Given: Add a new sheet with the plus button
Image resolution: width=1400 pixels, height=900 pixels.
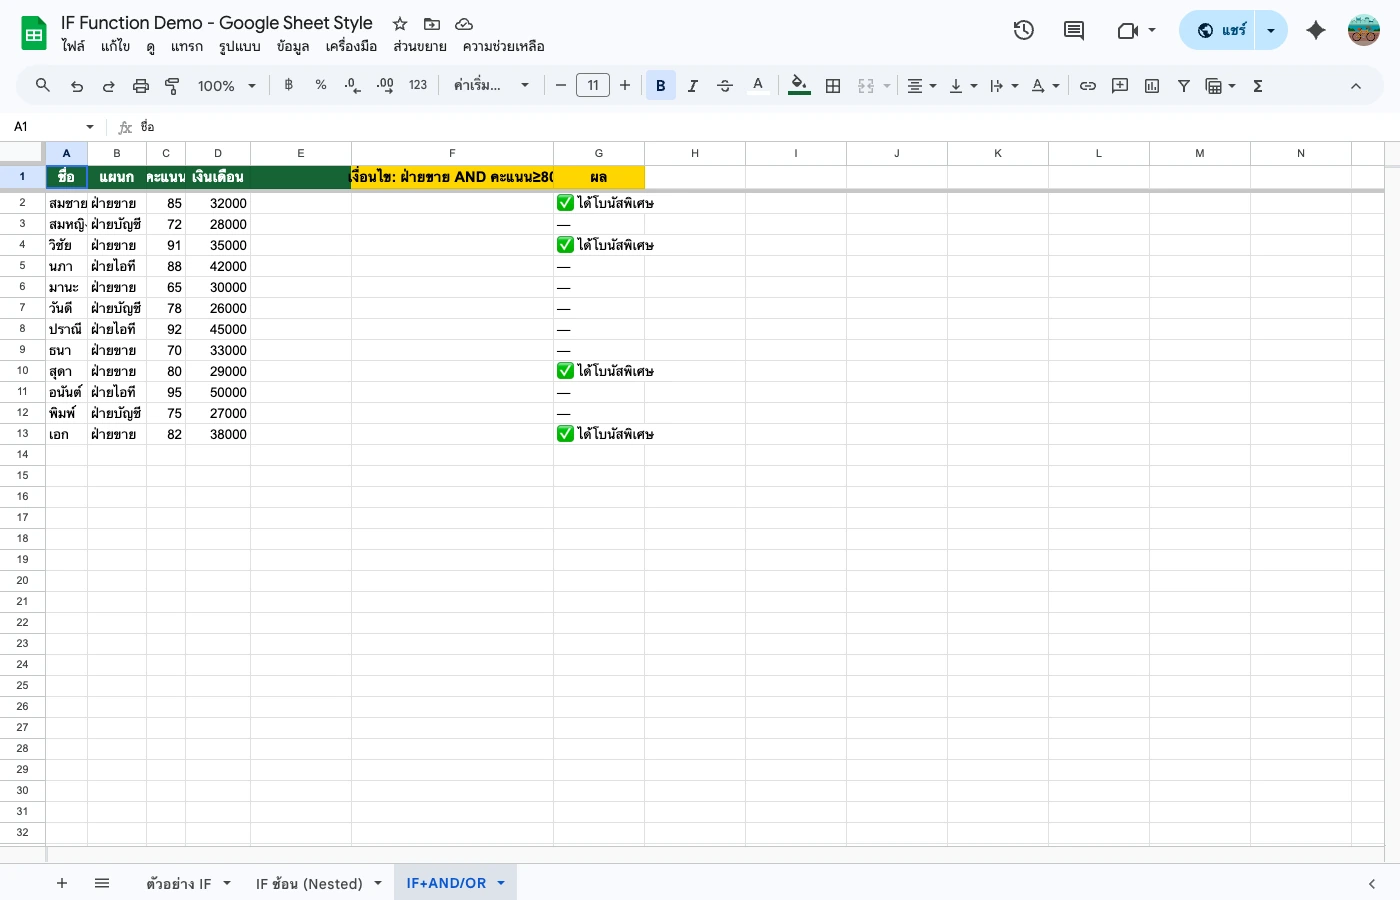Looking at the screenshot, I should (62, 883).
